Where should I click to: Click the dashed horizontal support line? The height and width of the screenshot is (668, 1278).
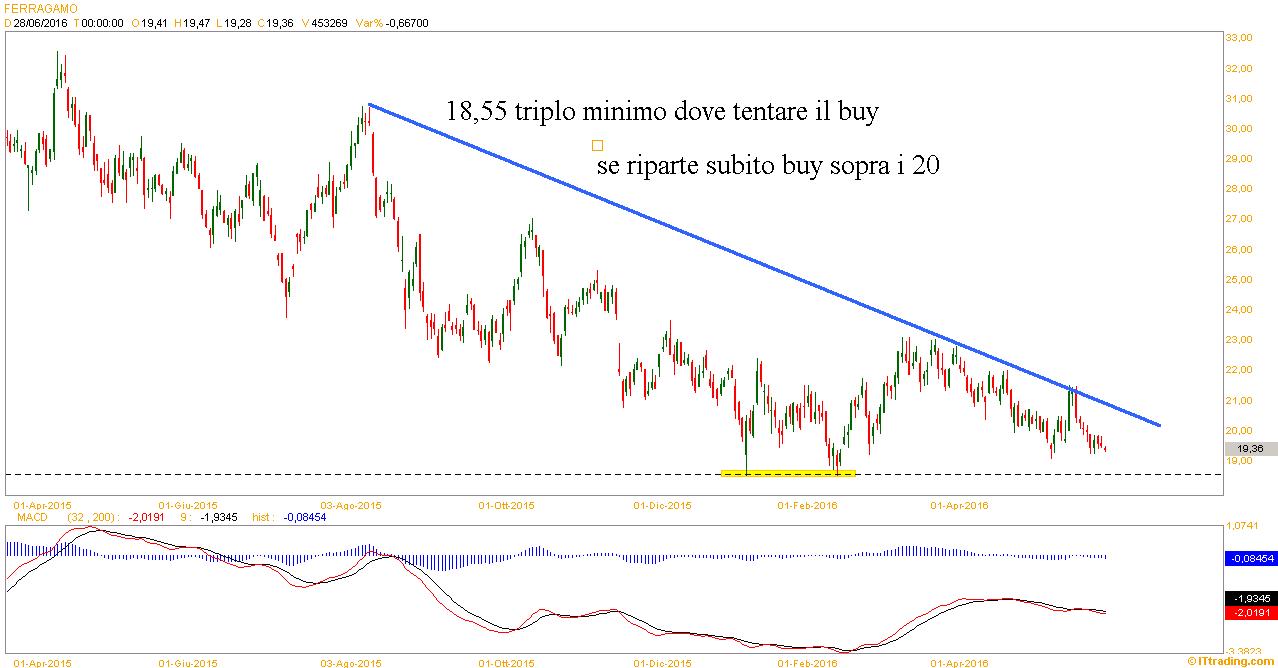[612, 474]
